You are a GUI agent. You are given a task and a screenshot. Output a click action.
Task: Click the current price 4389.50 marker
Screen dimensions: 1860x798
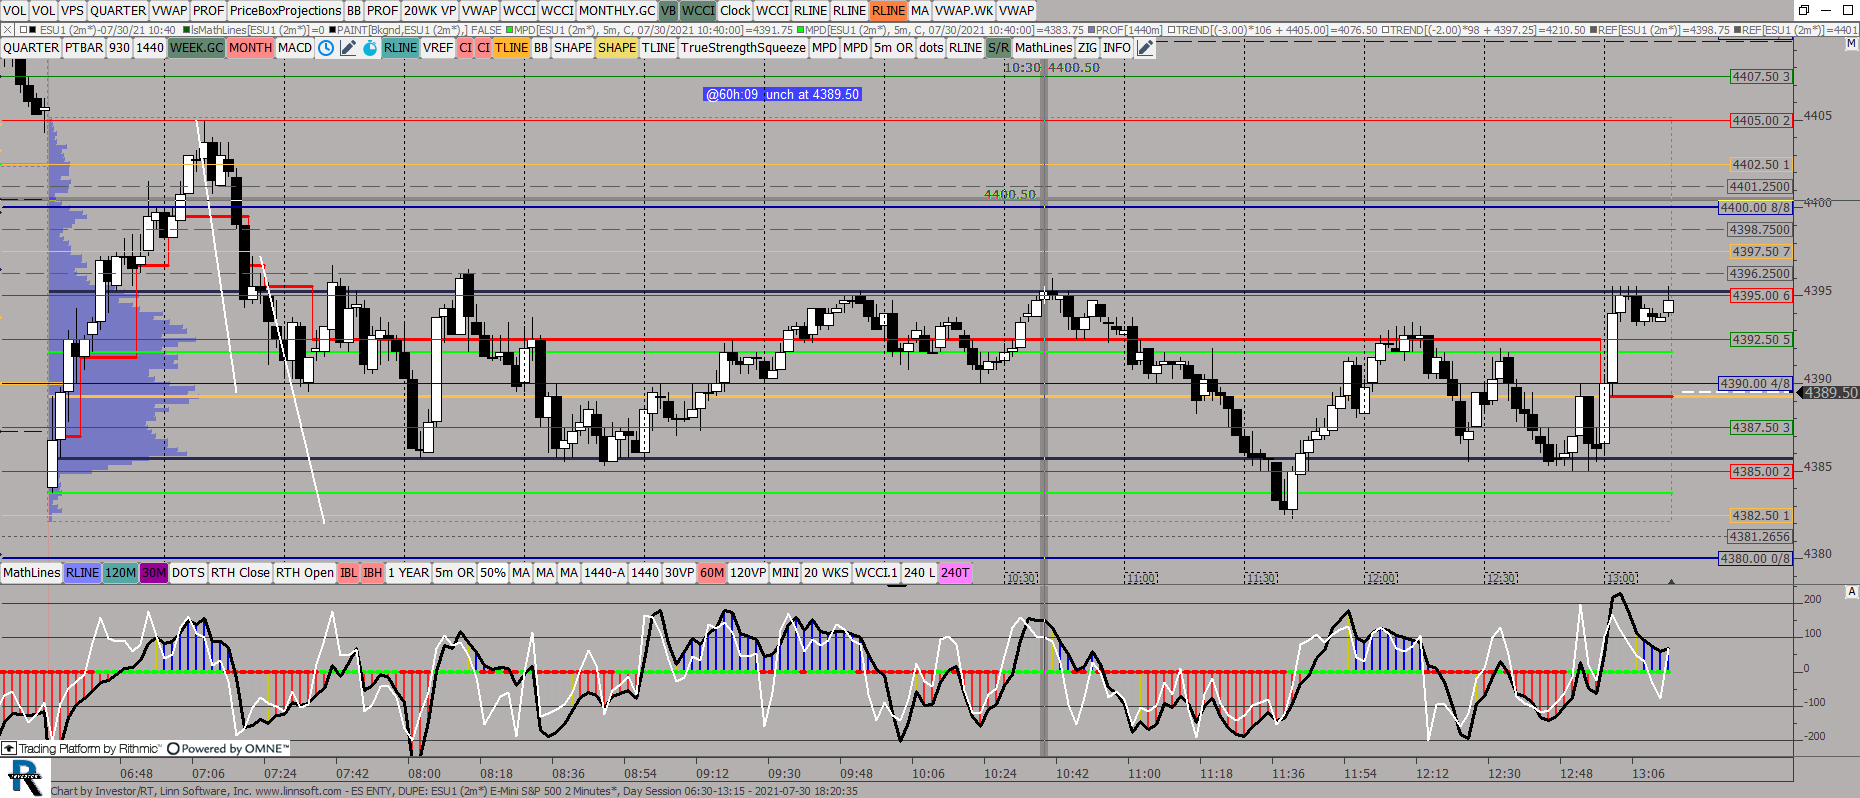click(x=1829, y=393)
